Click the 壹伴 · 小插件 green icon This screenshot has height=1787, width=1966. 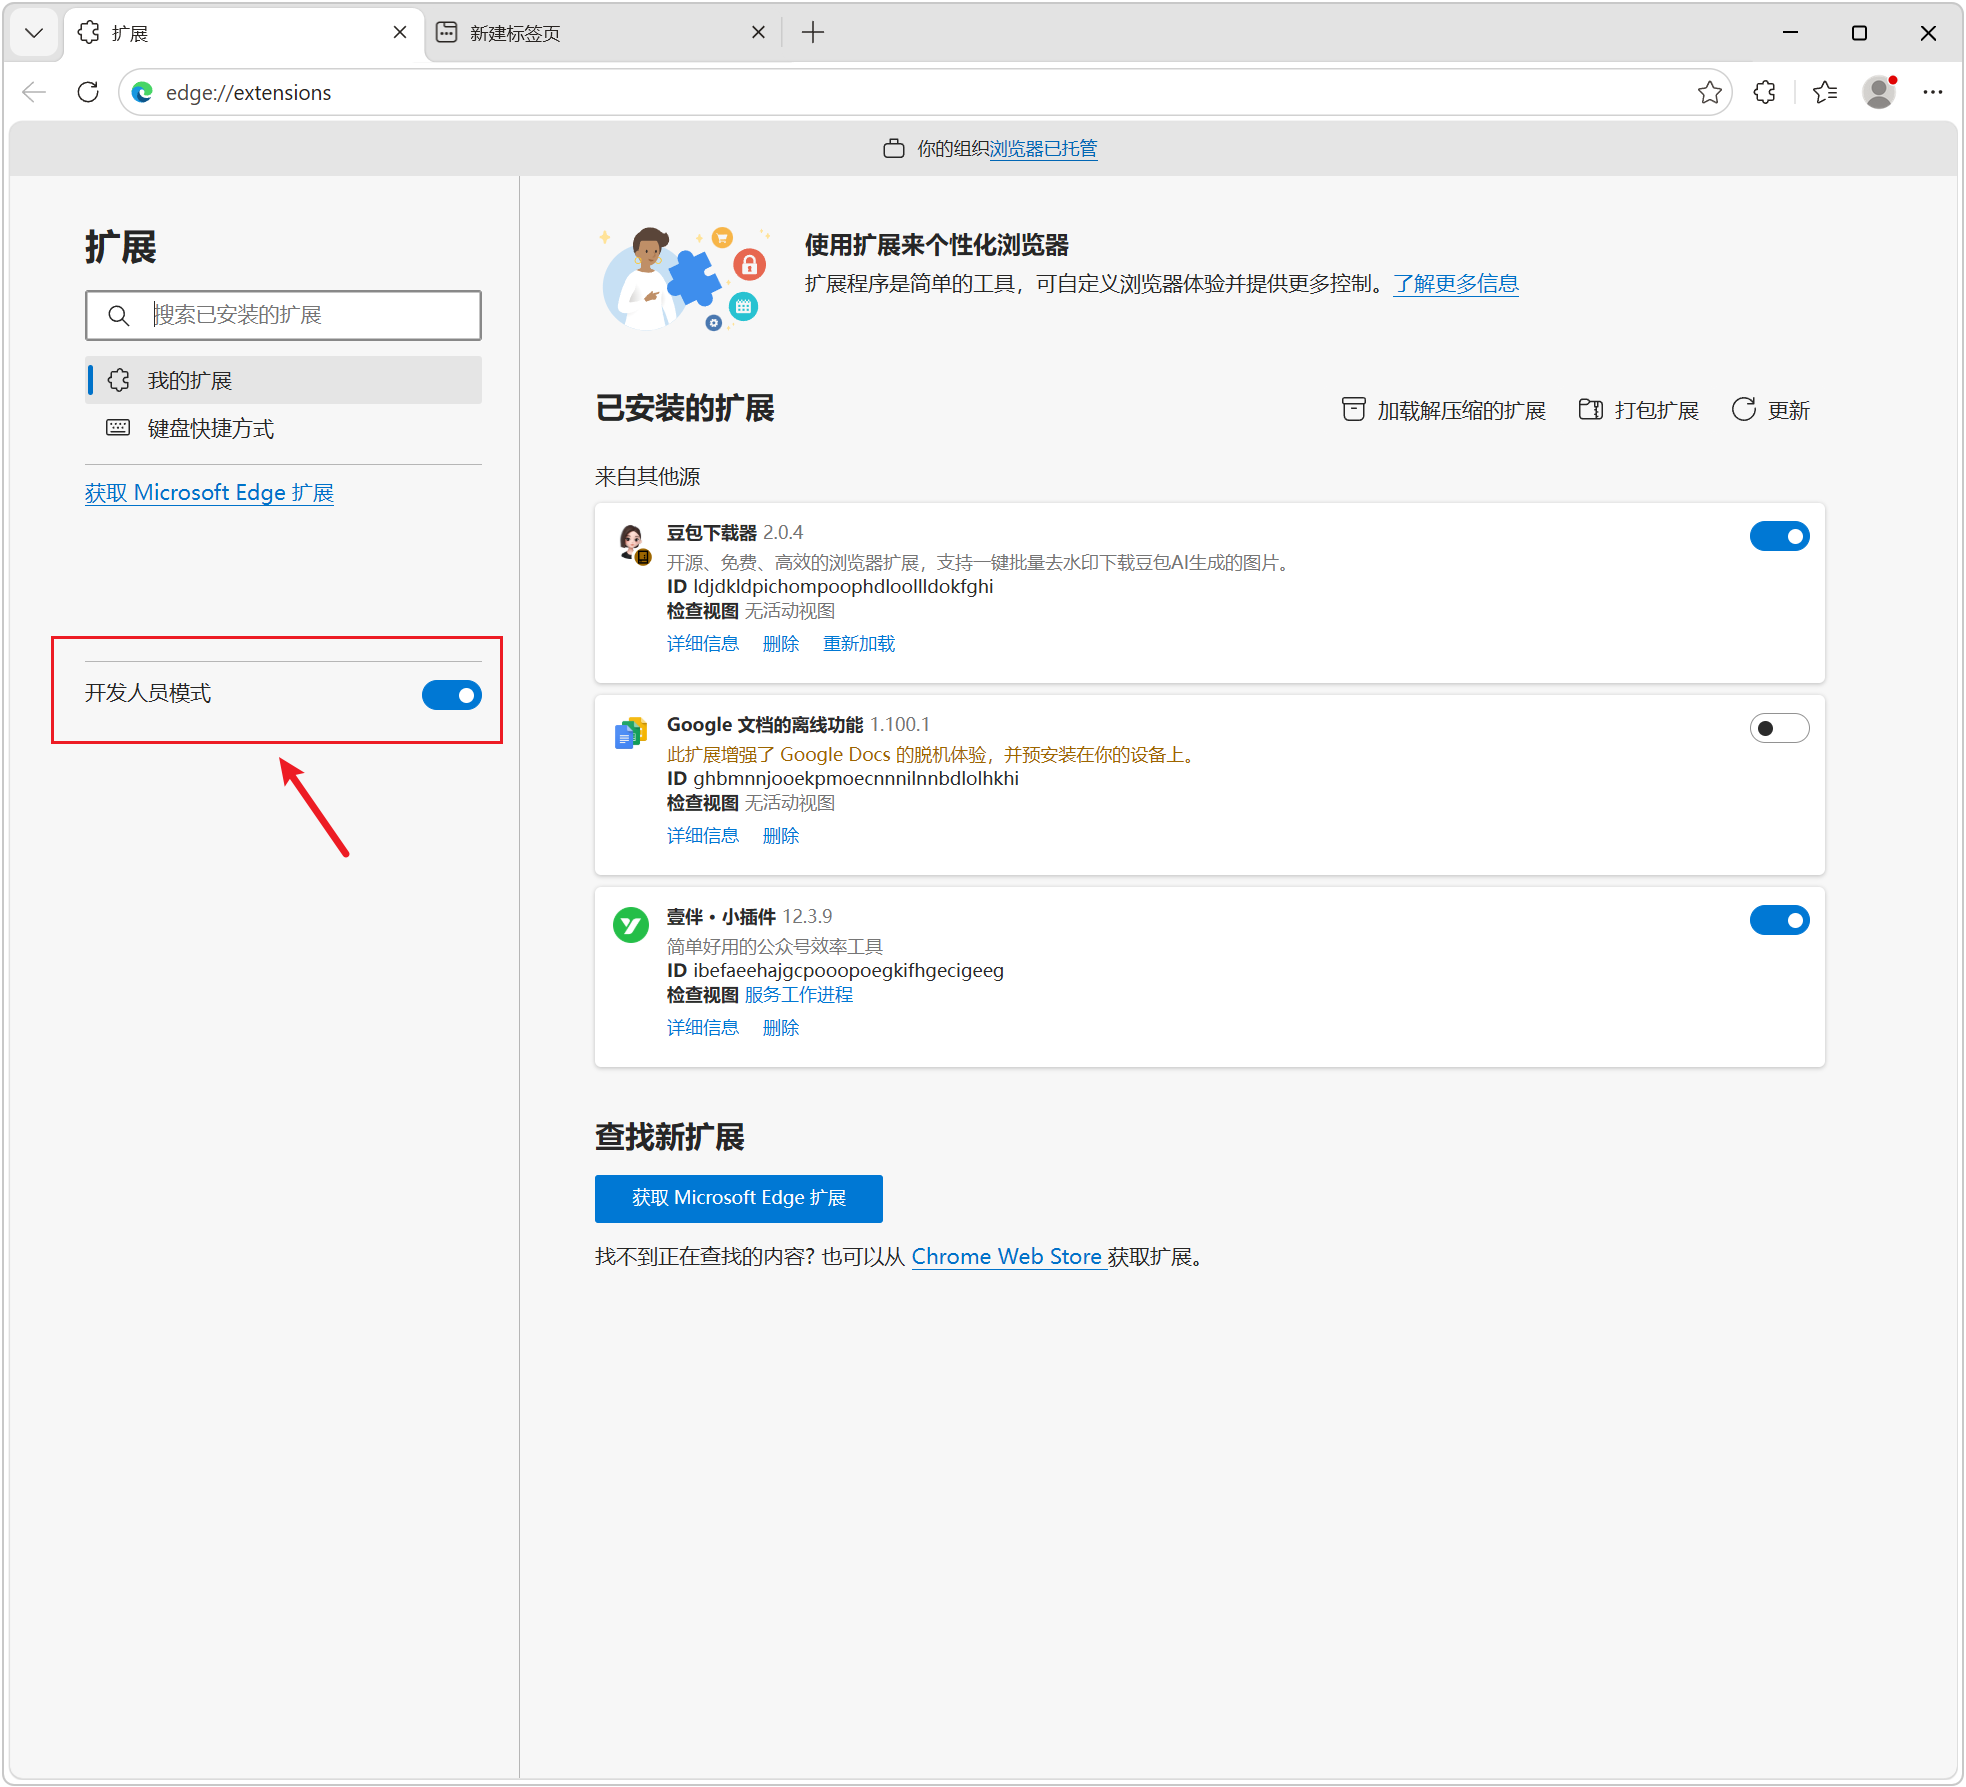pyautogui.click(x=631, y=925)
